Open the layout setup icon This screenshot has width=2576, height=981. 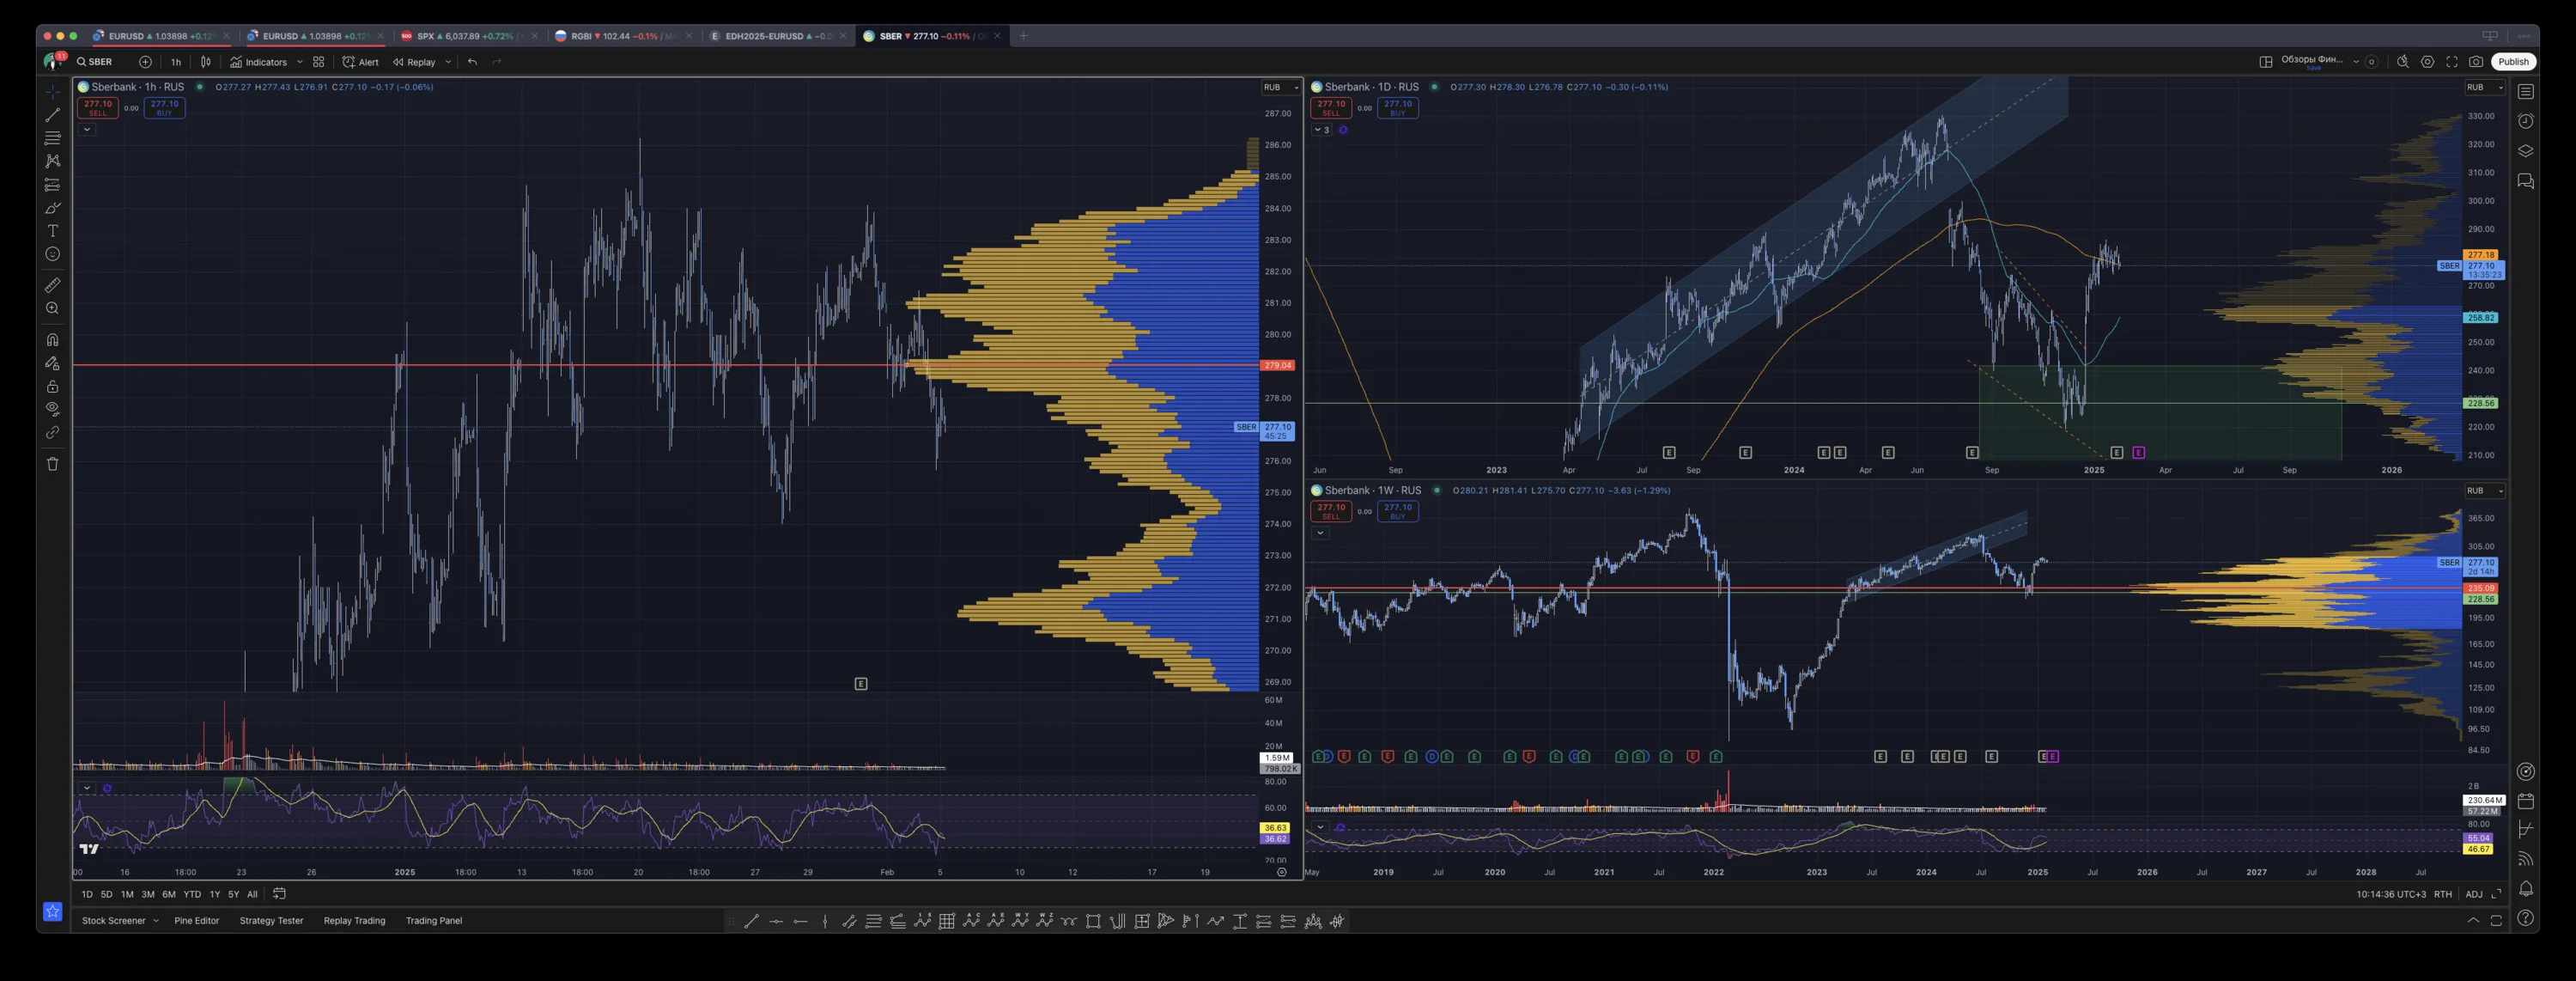click(2265, 62)
